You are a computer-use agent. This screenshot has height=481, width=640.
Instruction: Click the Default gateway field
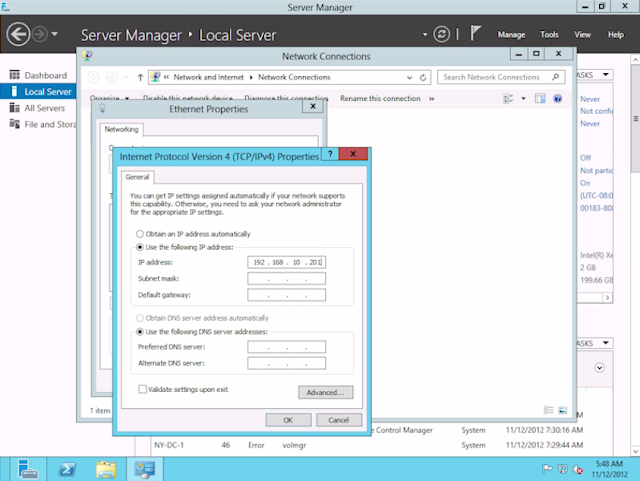point(287,295)
